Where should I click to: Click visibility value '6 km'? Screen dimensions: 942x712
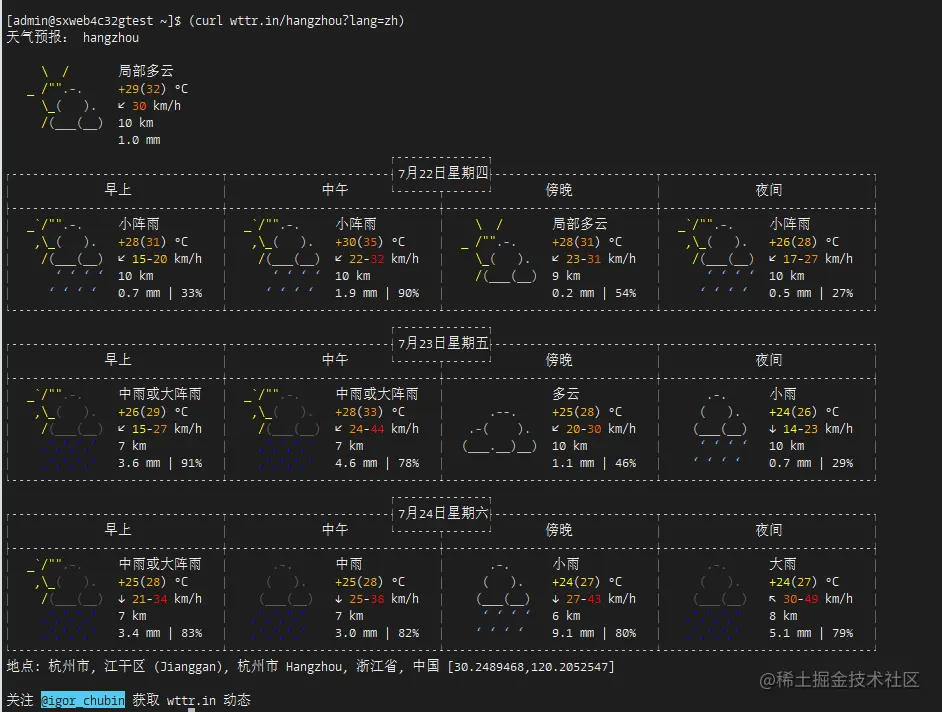(567, 616)
